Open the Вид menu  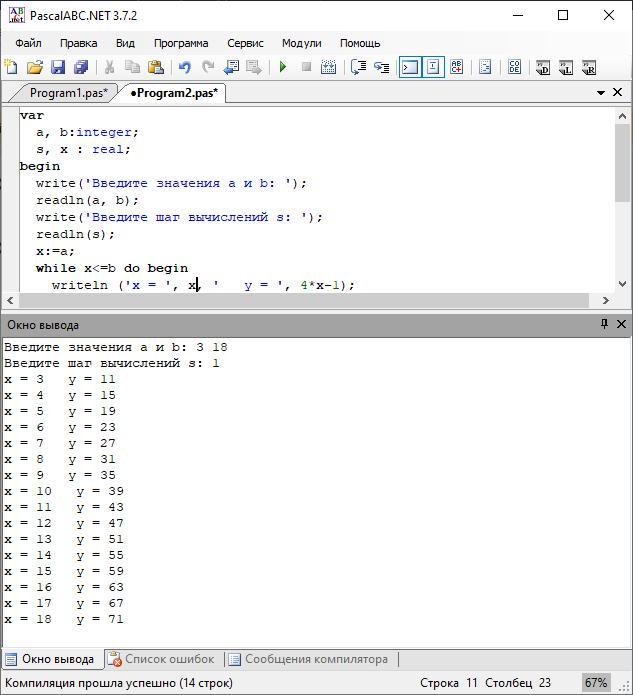click(x=125, y=43)
